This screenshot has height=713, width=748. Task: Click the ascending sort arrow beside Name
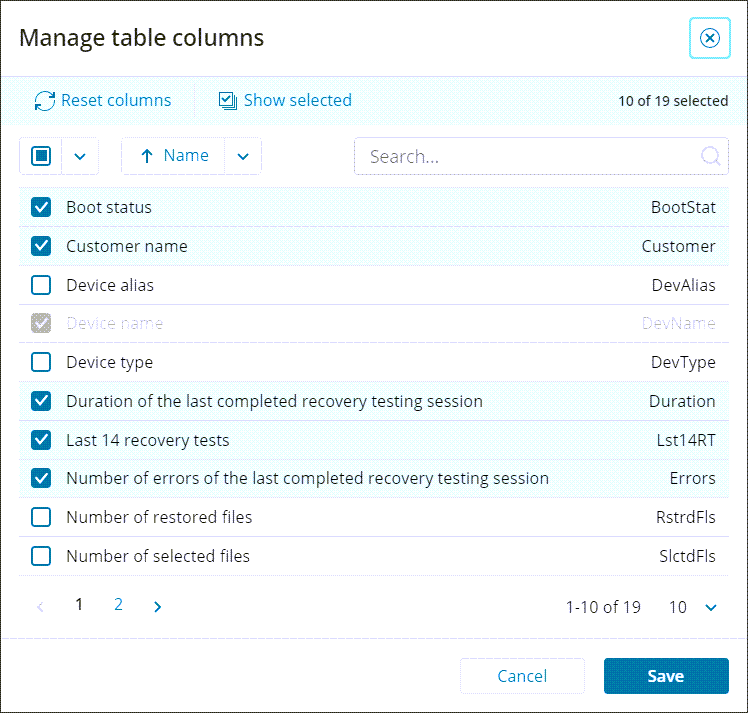coord(147,156)
